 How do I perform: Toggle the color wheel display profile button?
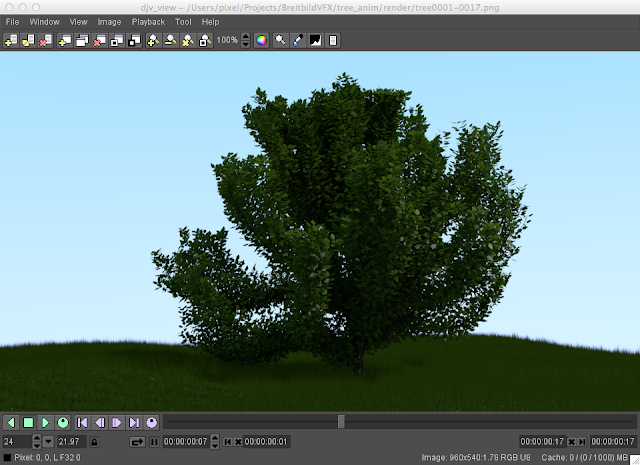[262, 40]
